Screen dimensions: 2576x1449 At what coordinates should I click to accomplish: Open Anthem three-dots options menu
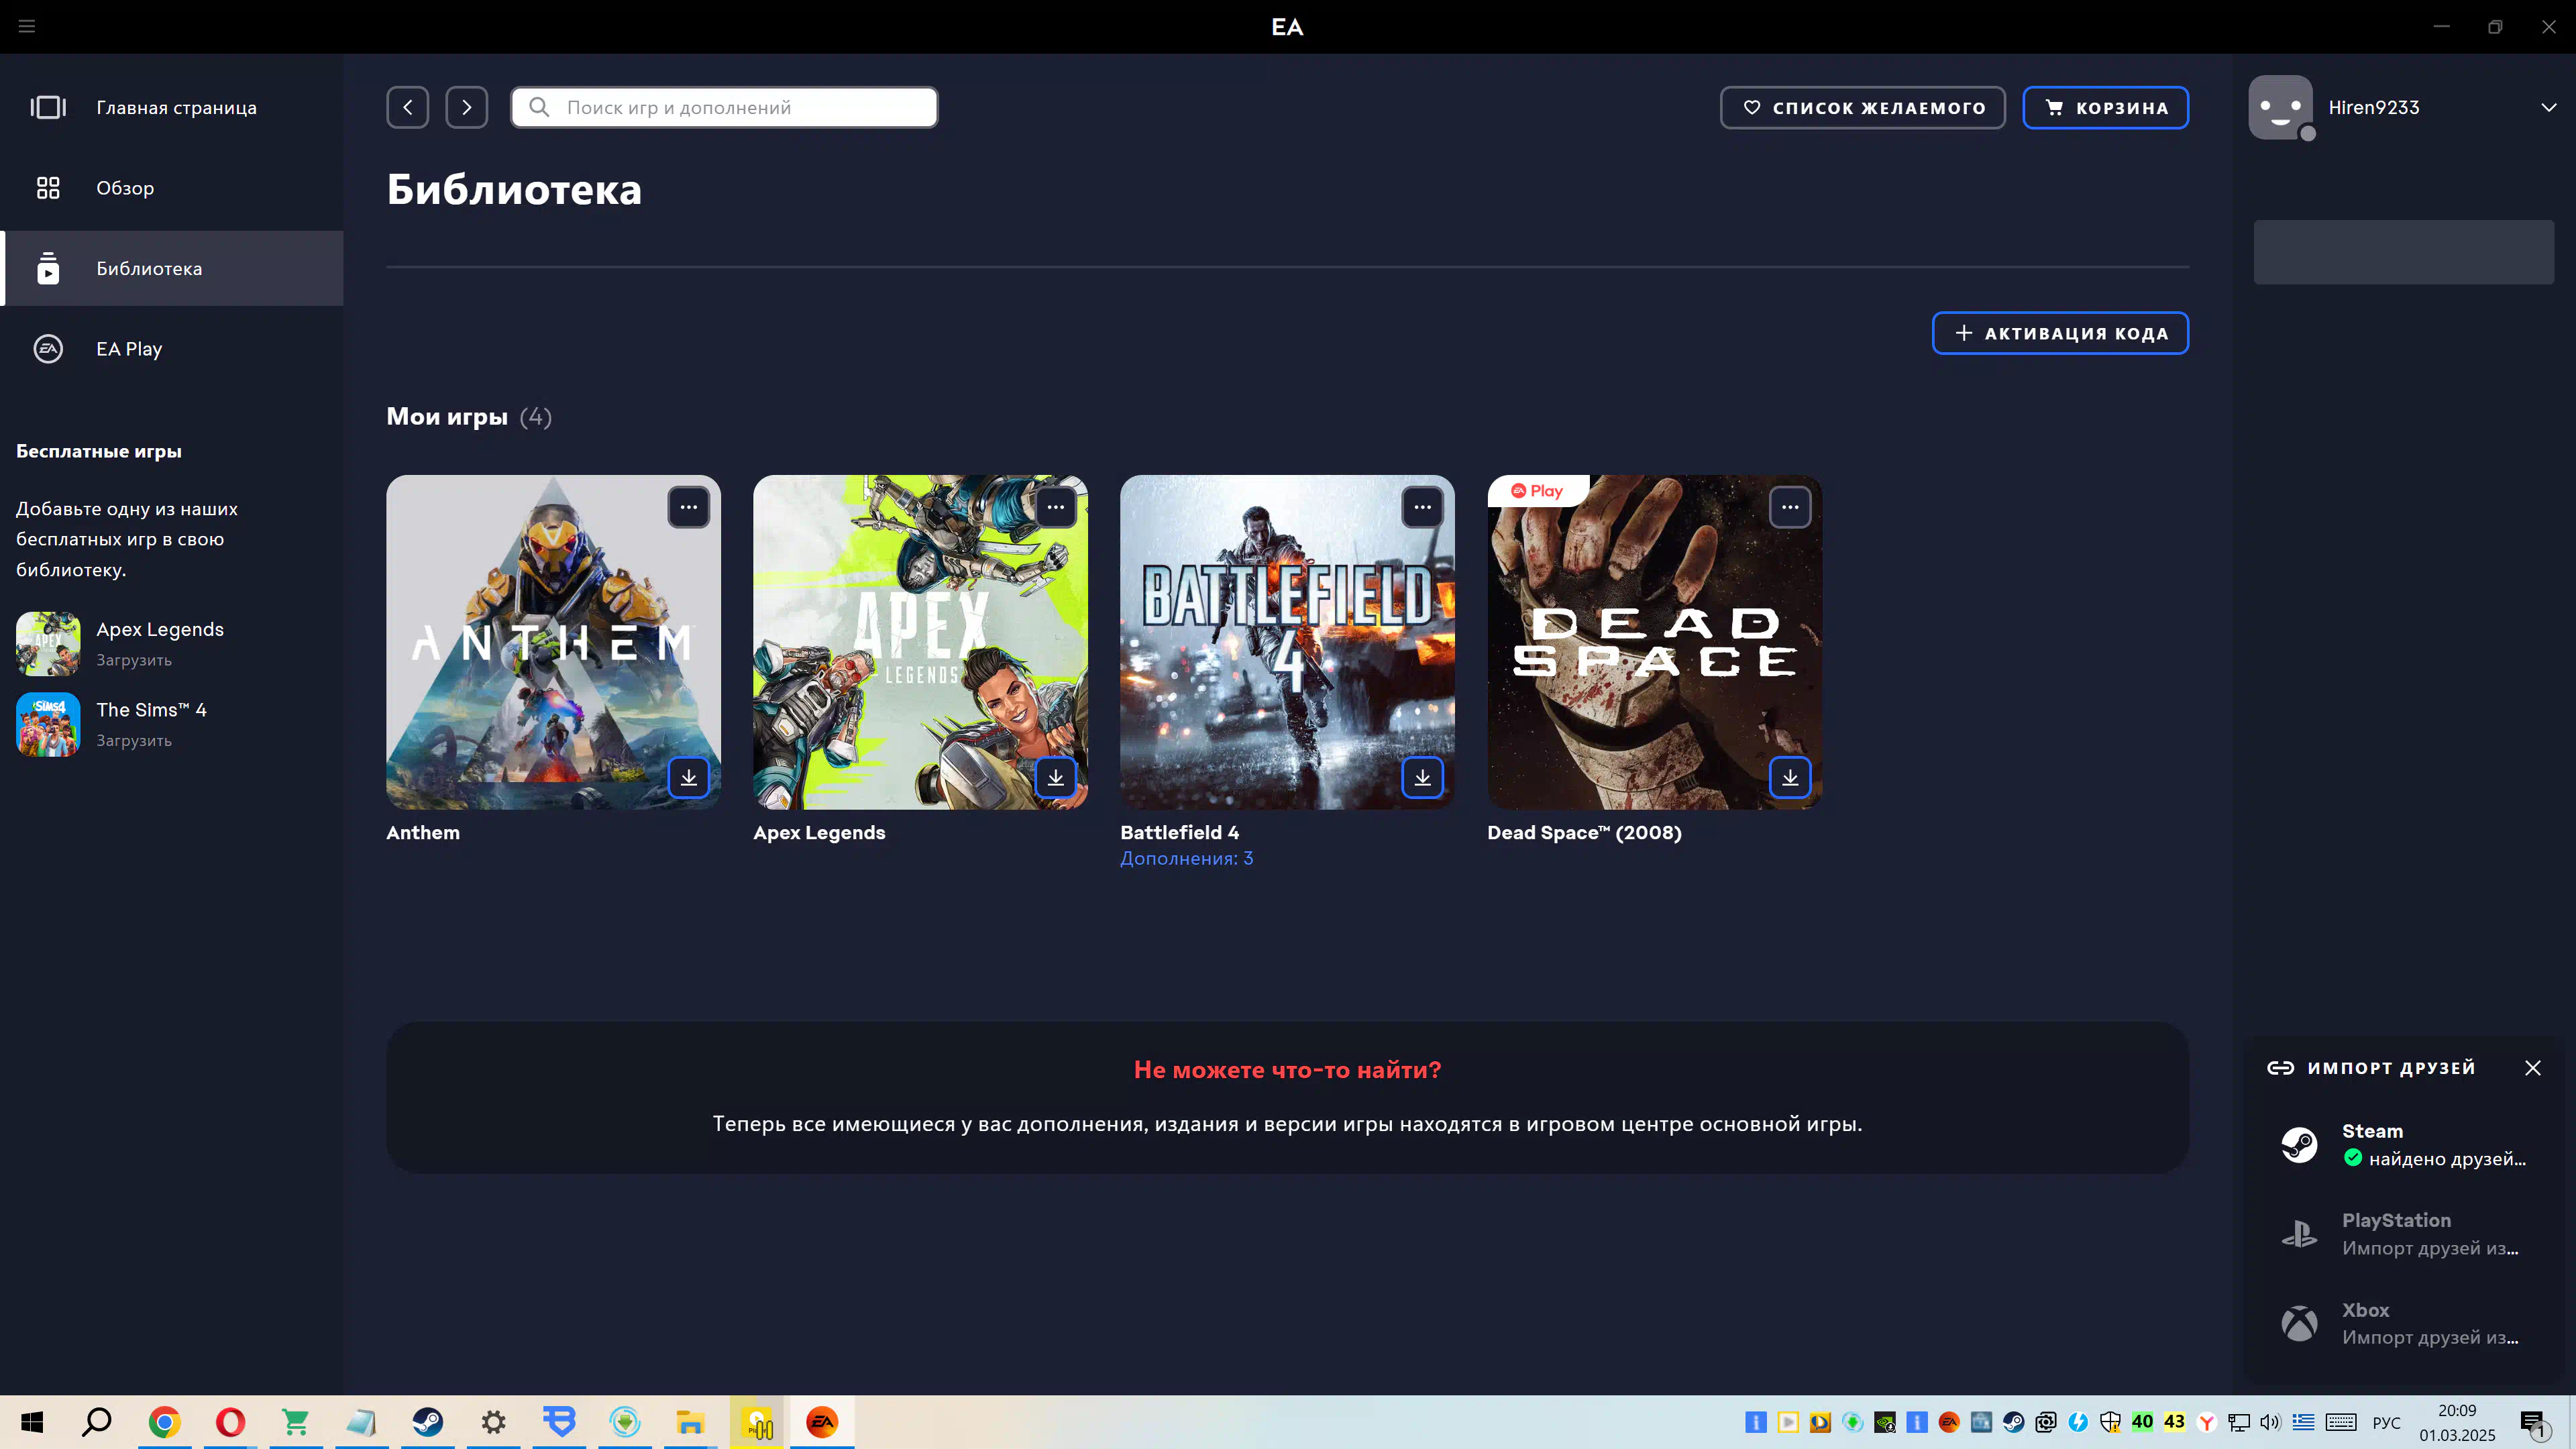click(689, 507)
